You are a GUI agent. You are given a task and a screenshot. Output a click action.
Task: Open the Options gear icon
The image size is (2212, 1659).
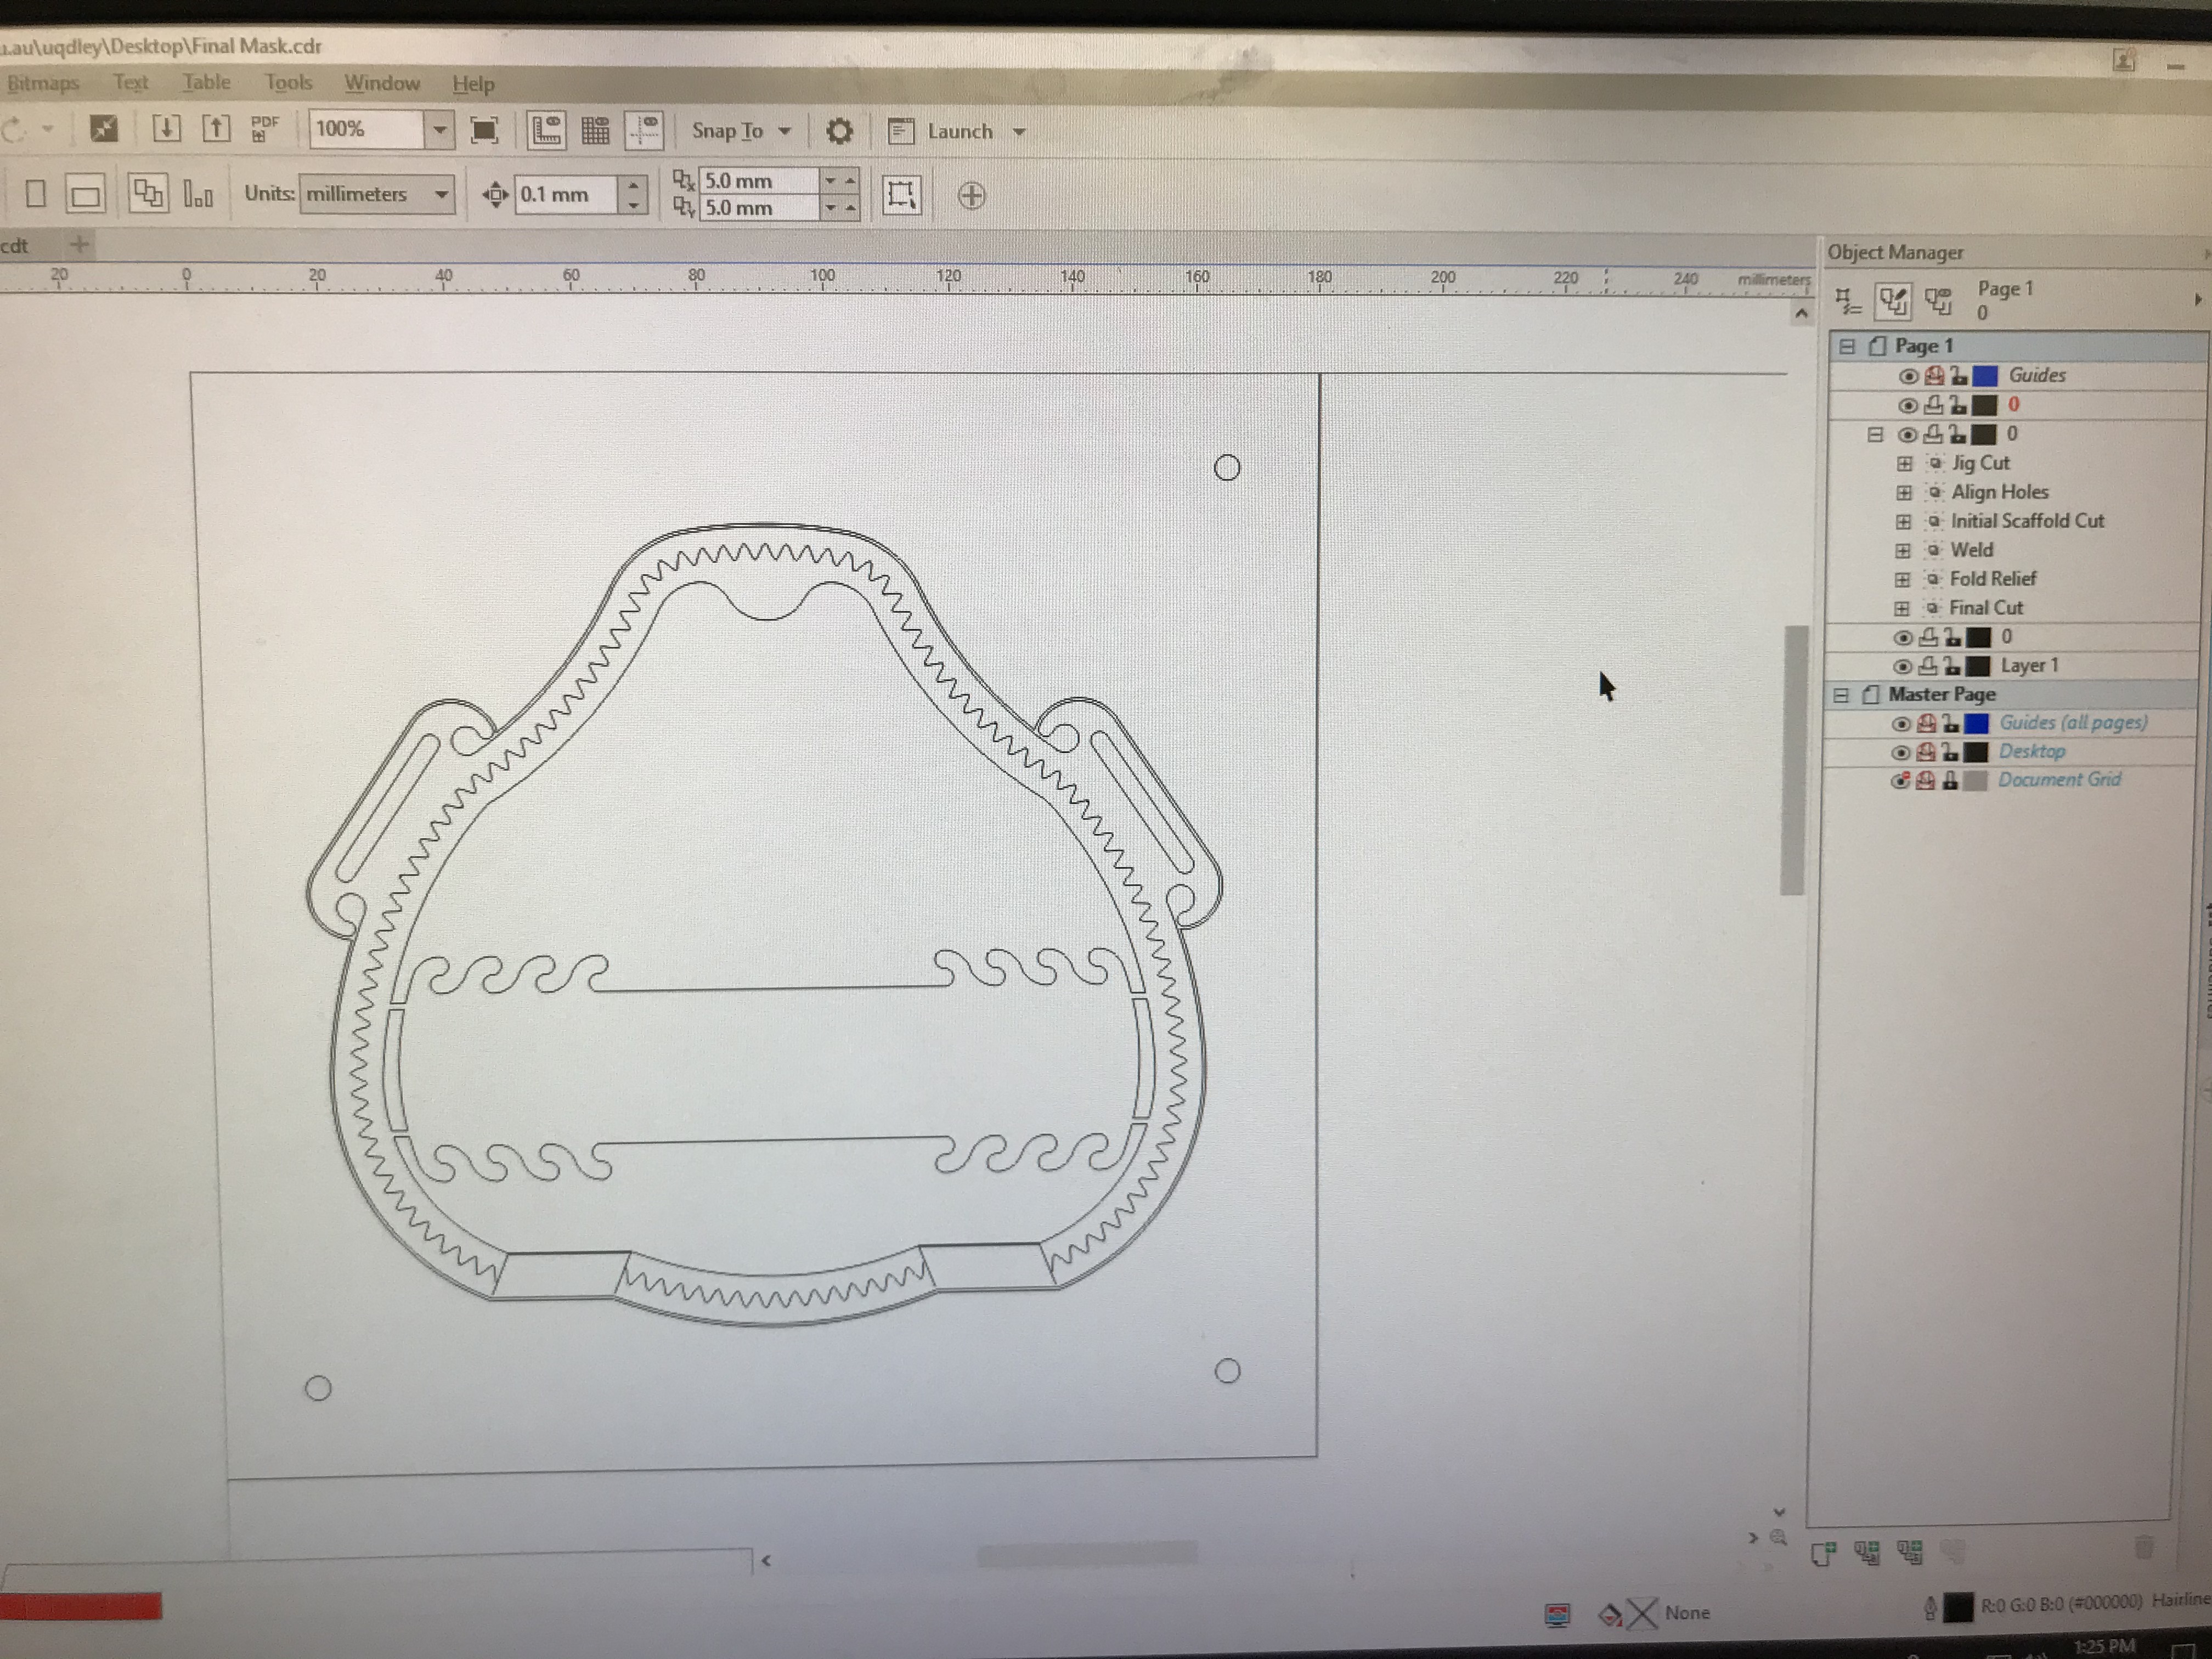click(x=839, y=131)
